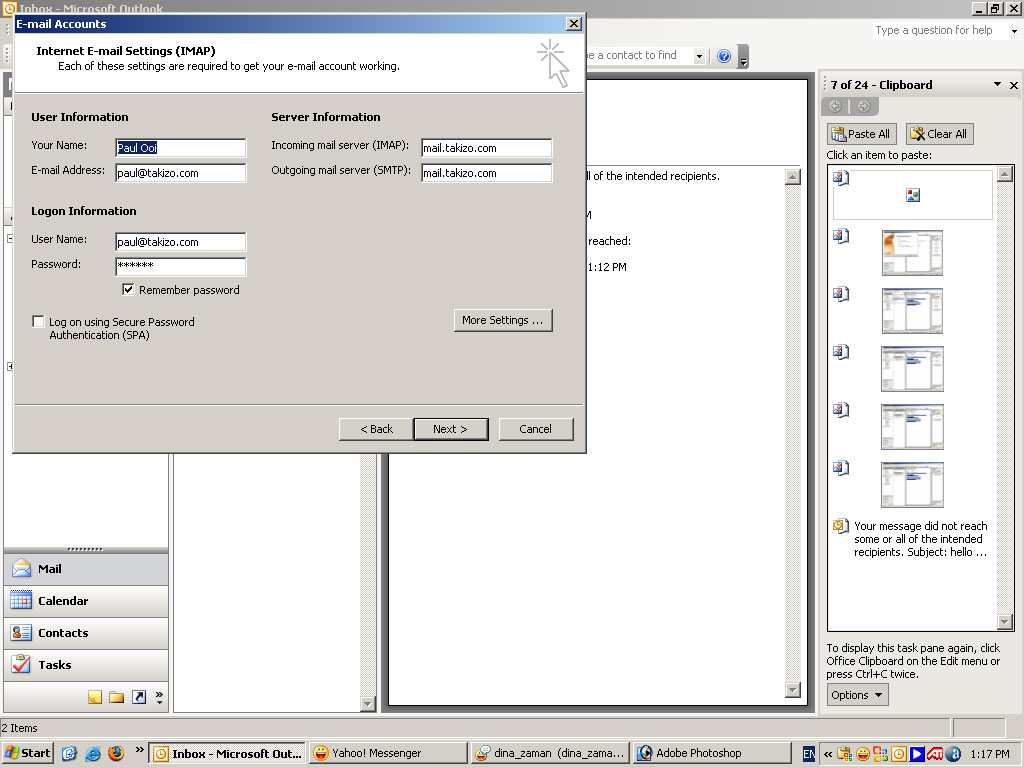Click the Back button in E-mail Accounts
The image size is (1024, 768).
pos(376,429)
